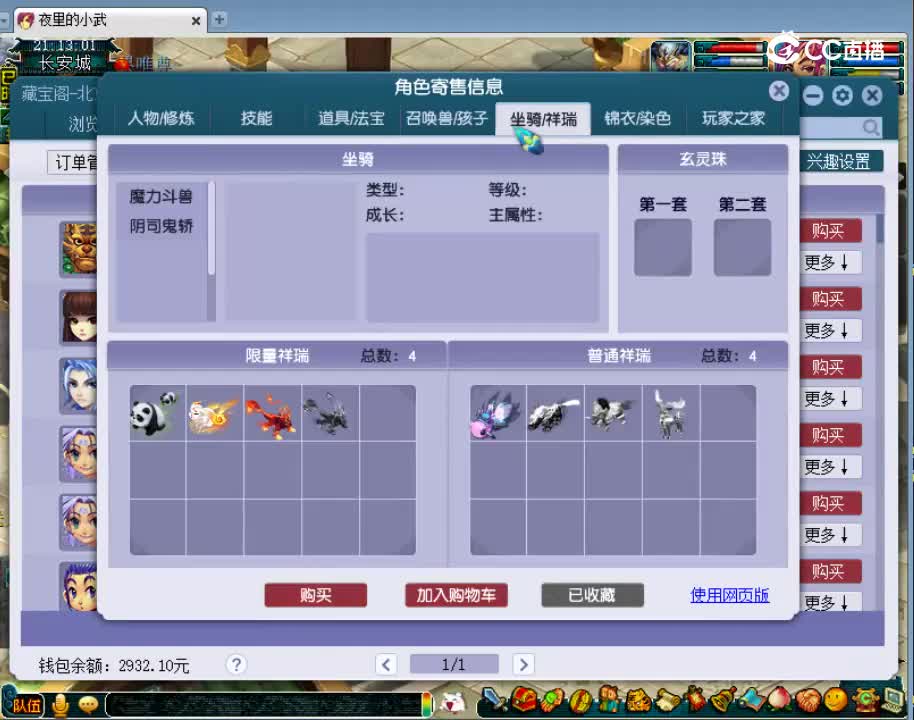Click the chat level color bar
914x720 pixels.
(x=427, y=704)
